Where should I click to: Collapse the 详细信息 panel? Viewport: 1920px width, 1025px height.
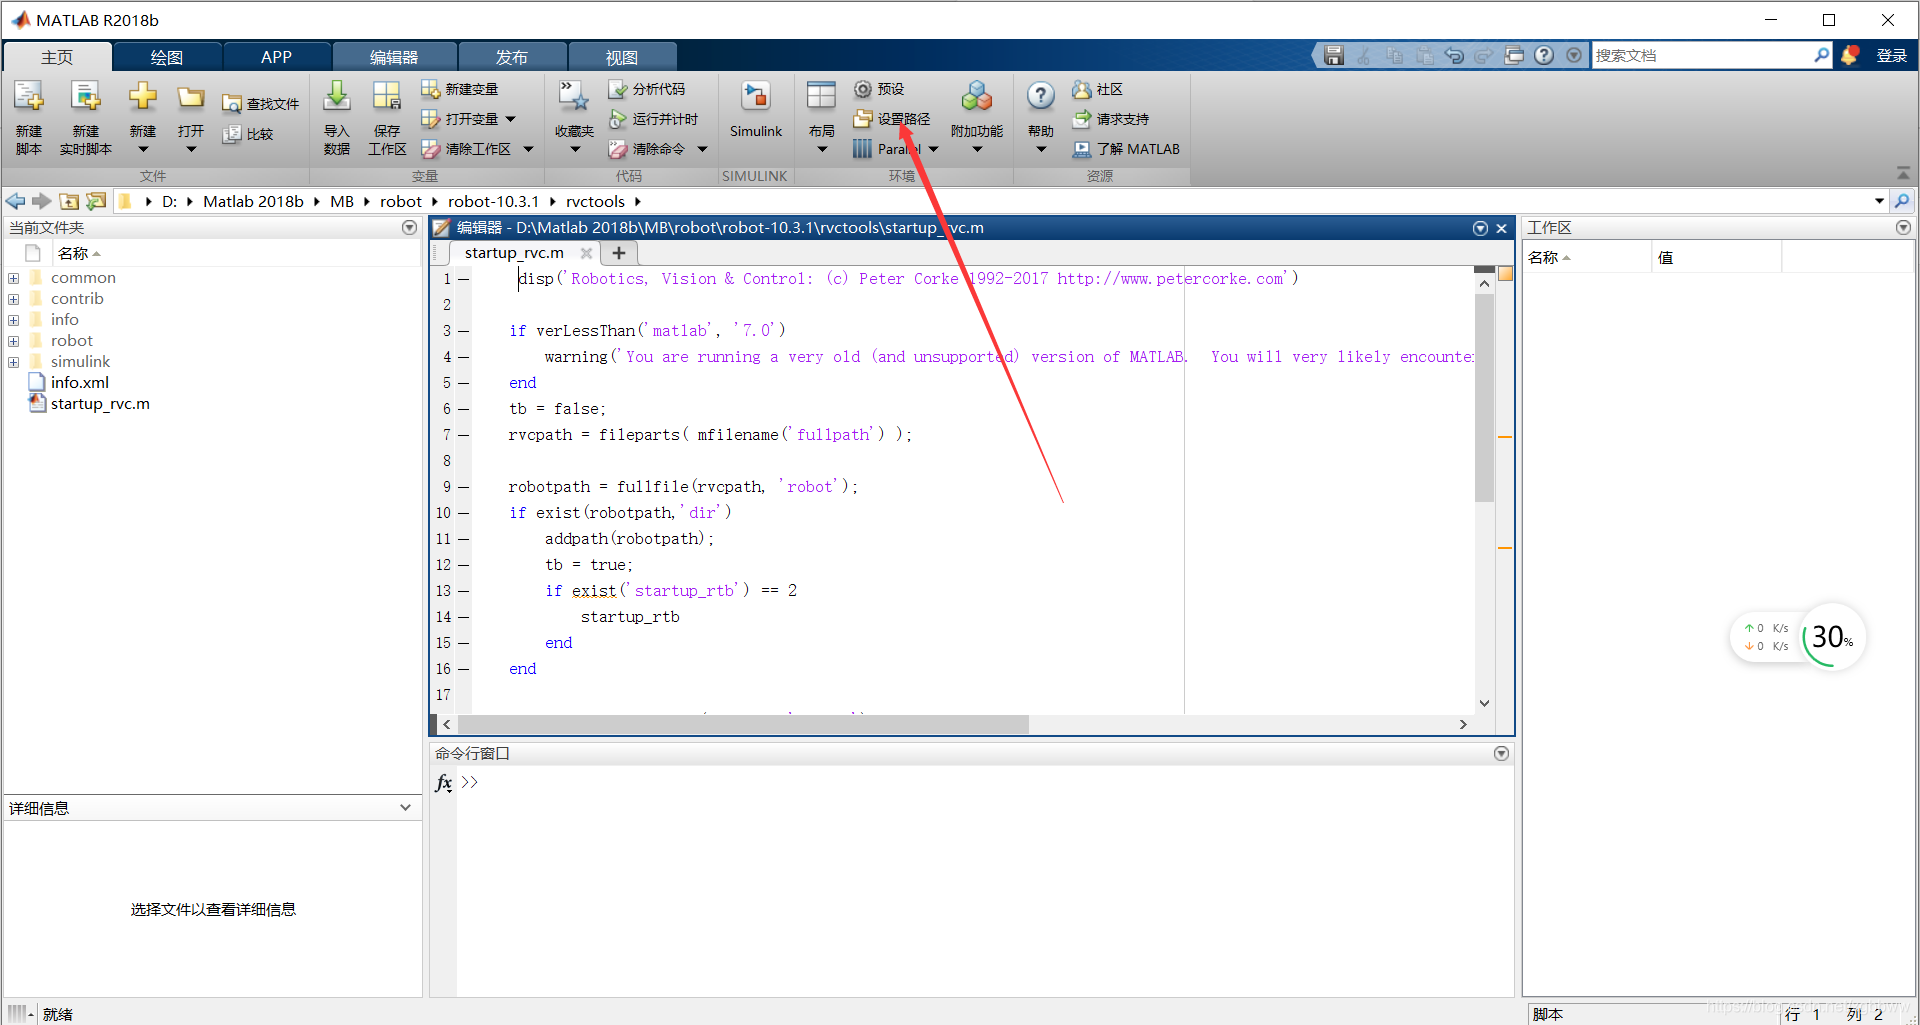point(405,808)
